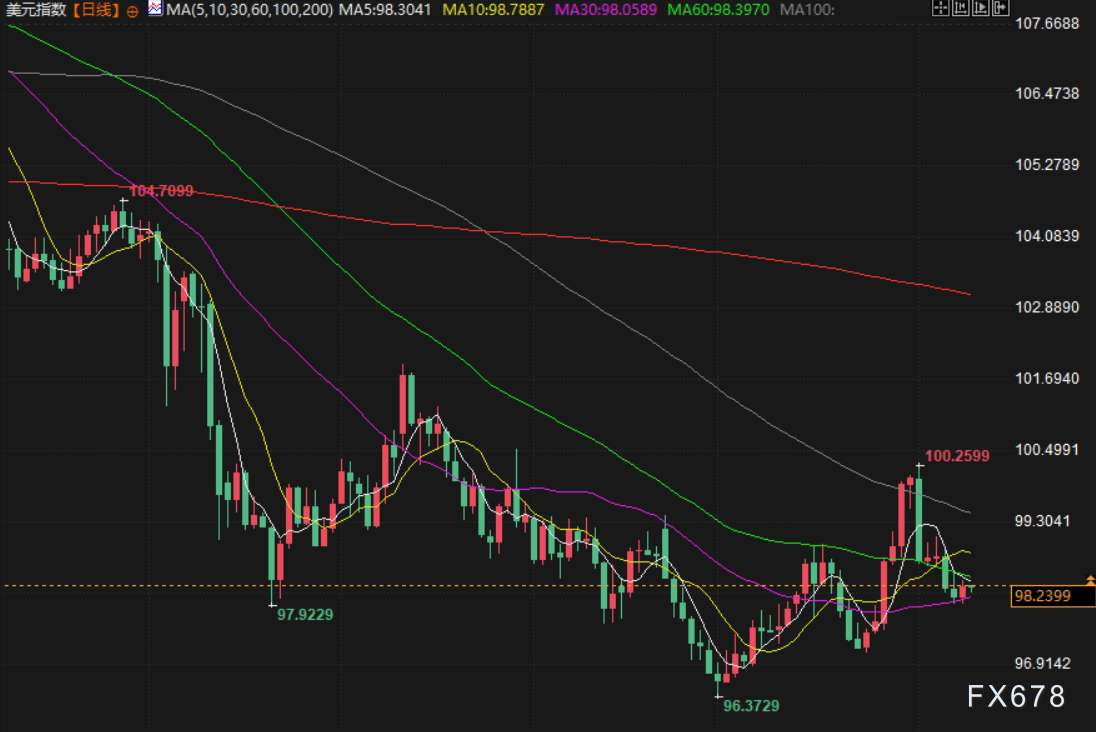Click the 102.8890 axis price label

tap(1047, 308)
